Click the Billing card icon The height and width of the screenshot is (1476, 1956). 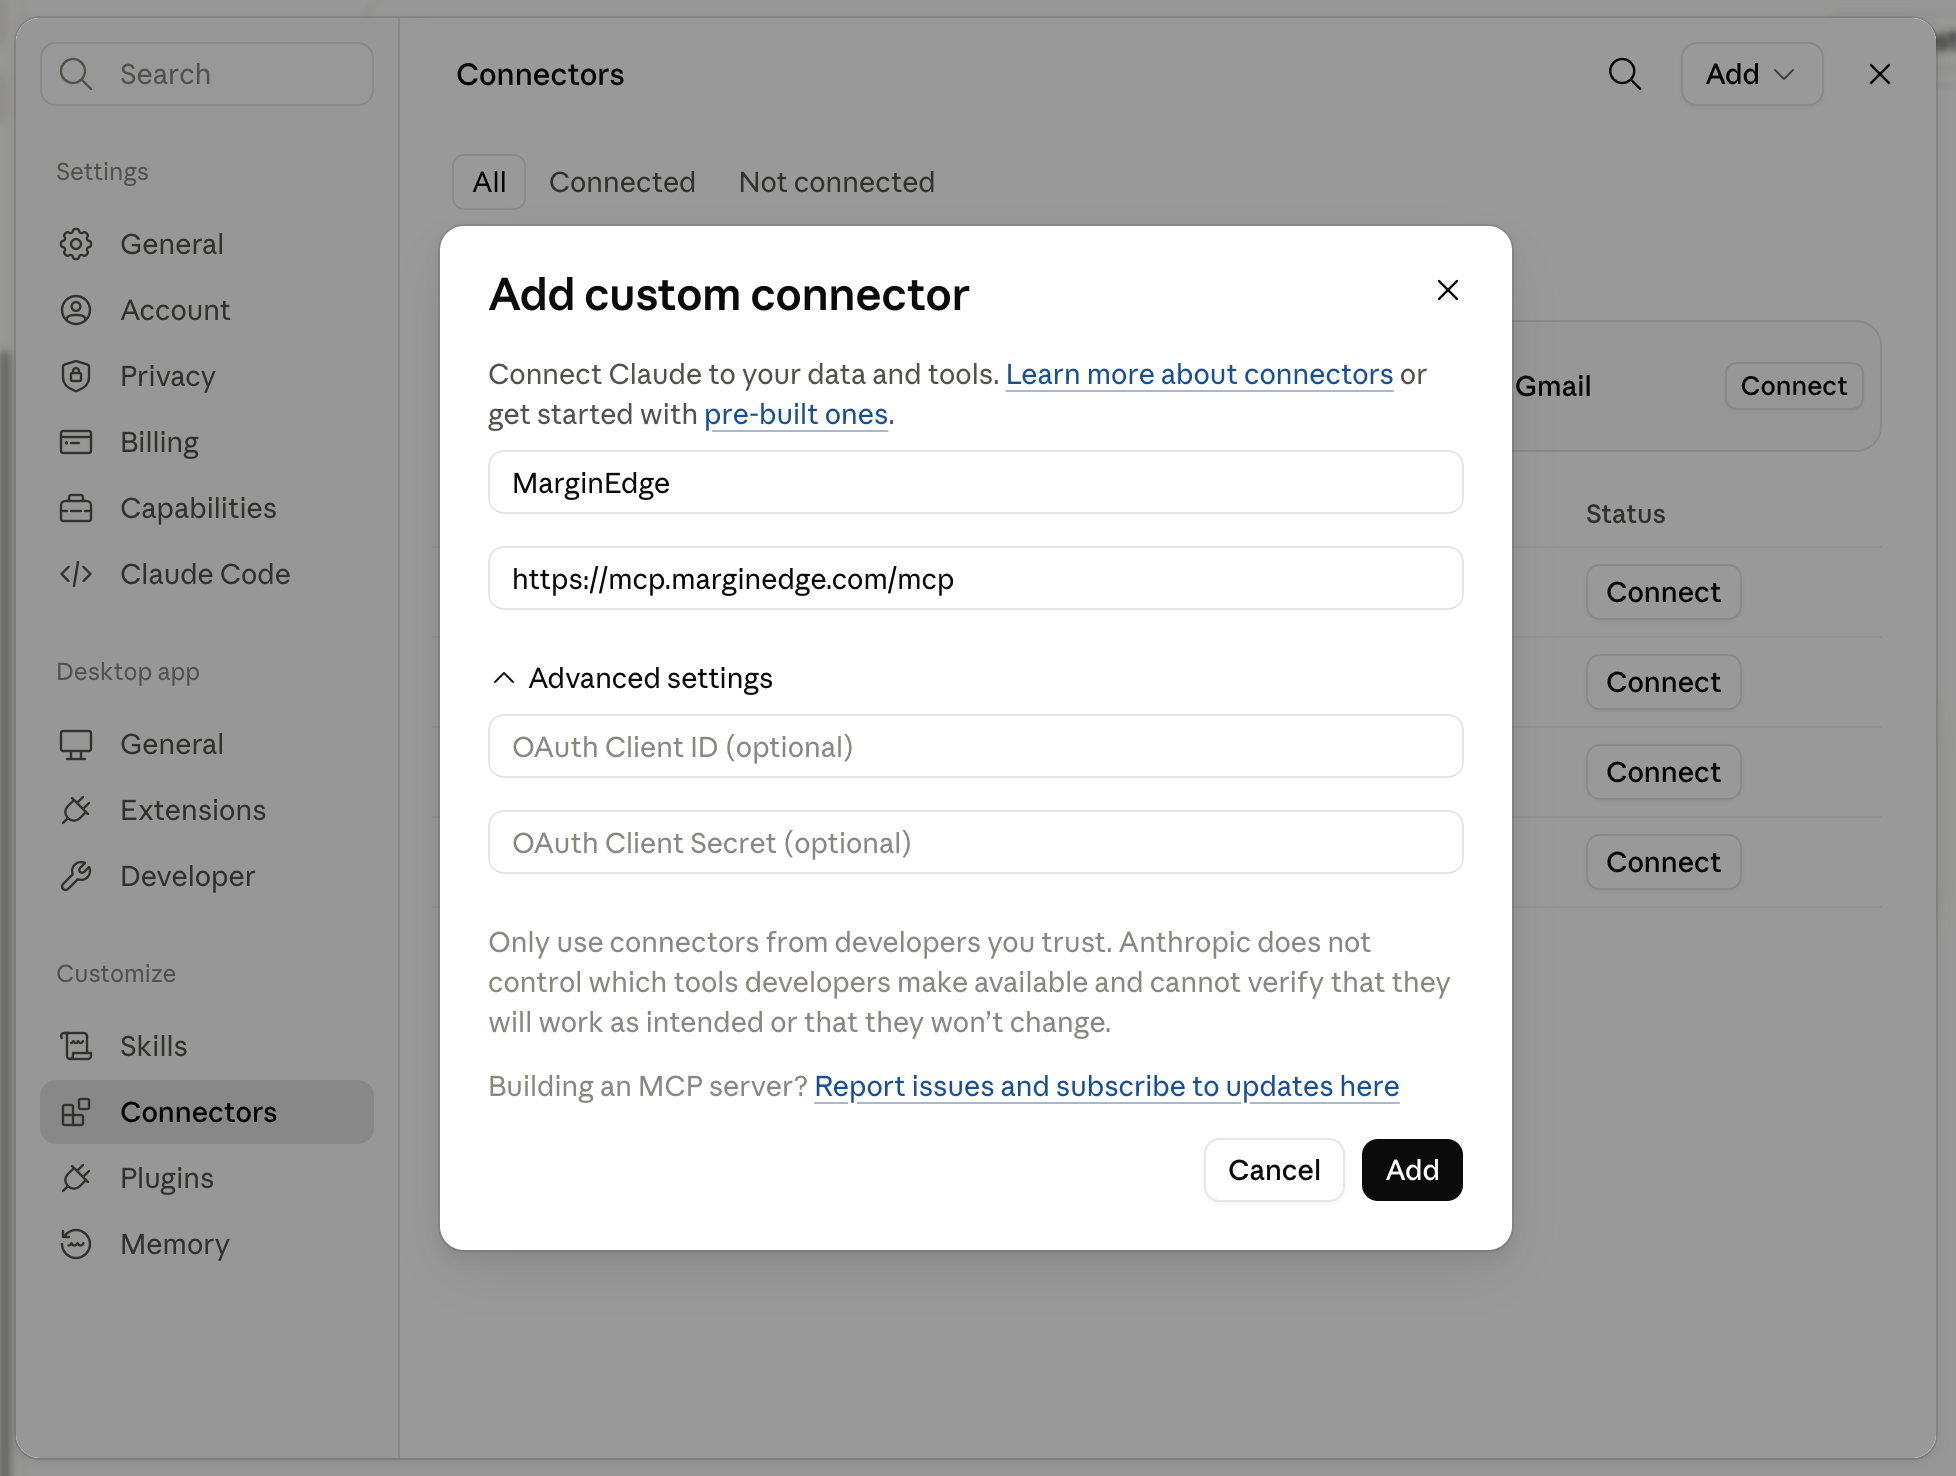(x=76, y=442)
